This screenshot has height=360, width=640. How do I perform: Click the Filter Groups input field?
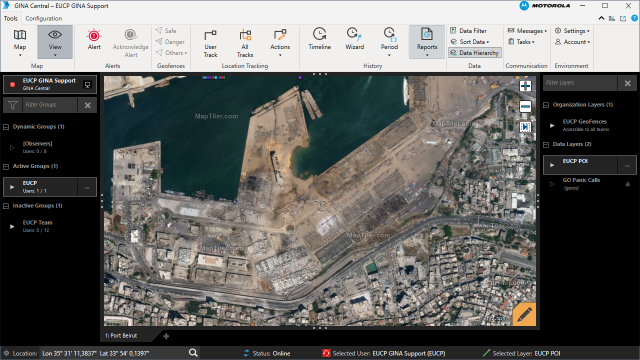pyautogui.click(x=50, y=105)
